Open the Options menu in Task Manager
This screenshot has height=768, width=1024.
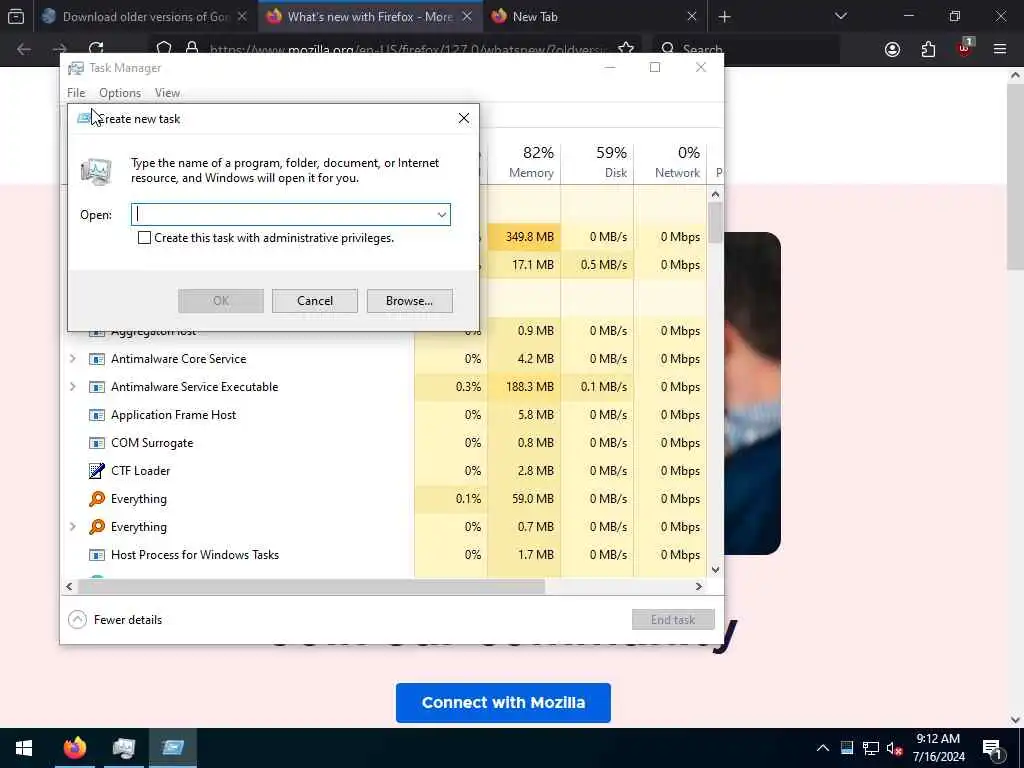120,93
